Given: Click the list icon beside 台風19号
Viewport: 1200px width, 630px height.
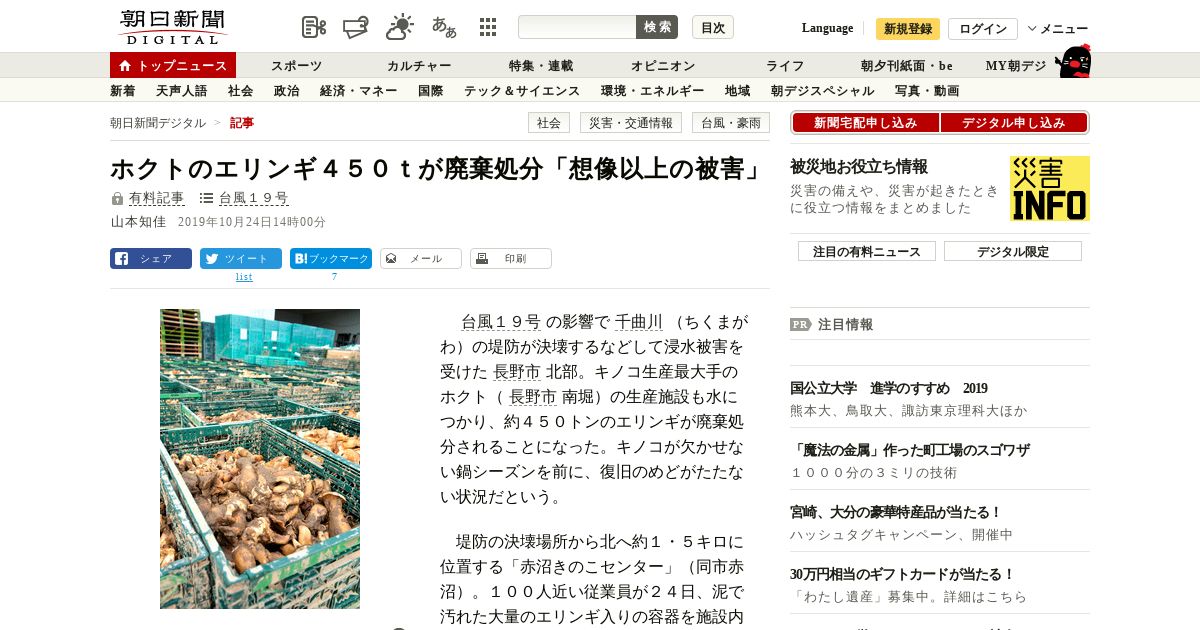Looking at the screenshot, I should tap(206, 198).
